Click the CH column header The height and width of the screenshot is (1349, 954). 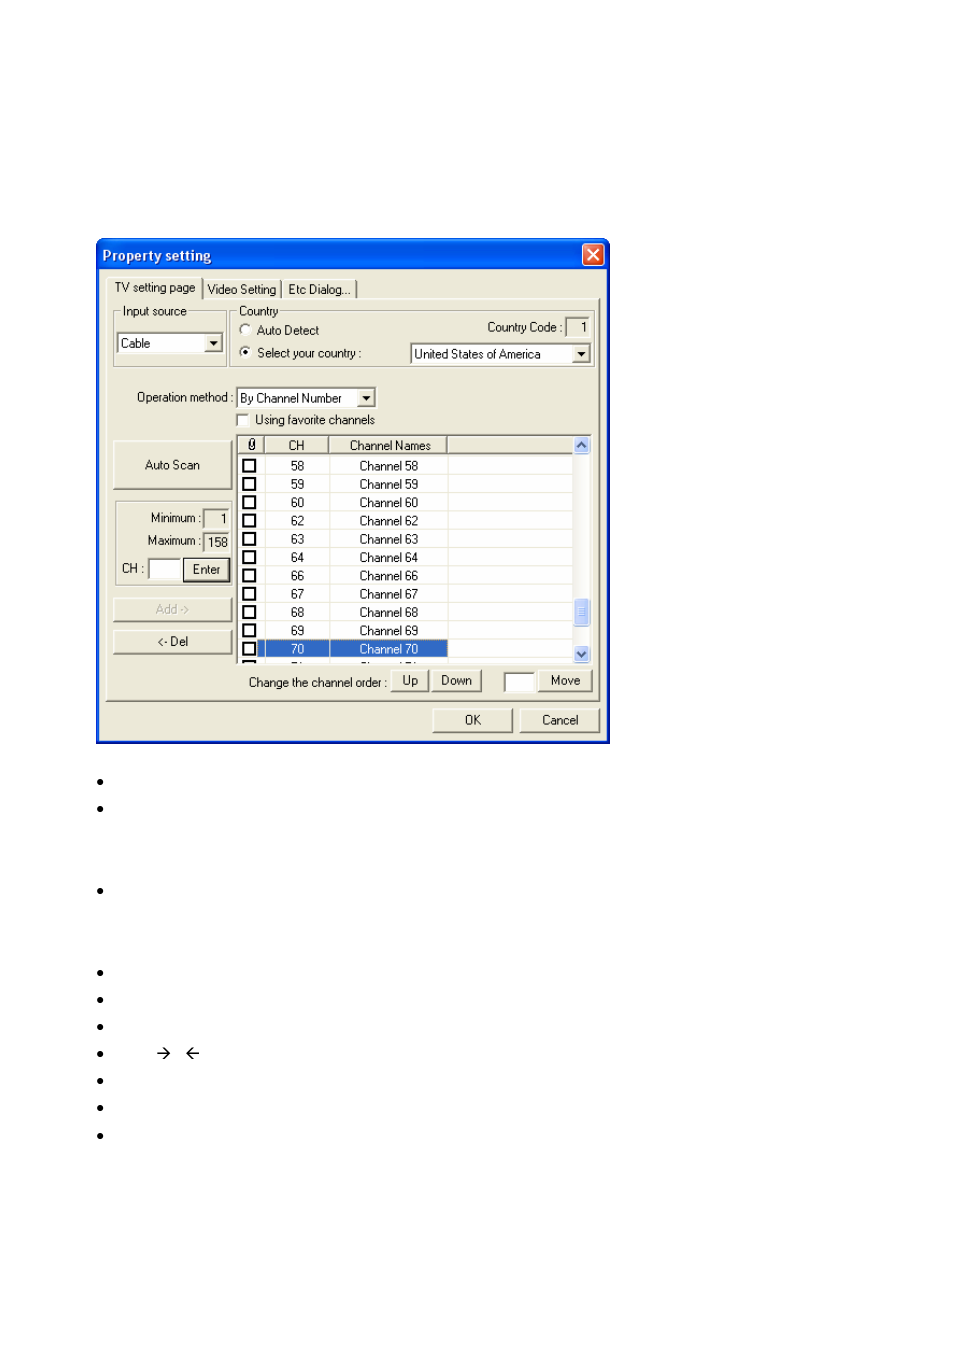tap(297, 445)
